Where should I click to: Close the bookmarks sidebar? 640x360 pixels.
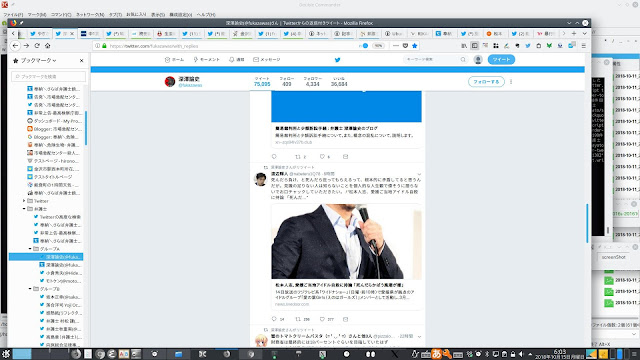[x=82, y=60]
